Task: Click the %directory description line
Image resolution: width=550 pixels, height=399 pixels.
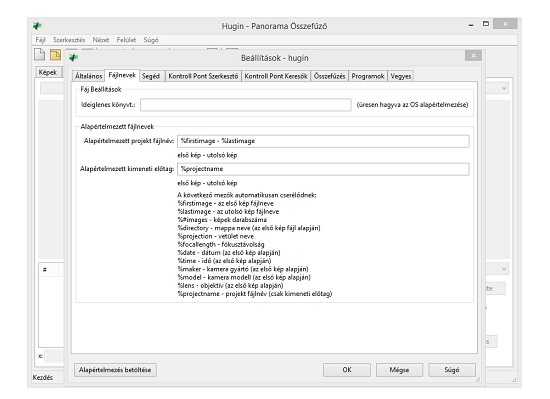Action: pyautogui.click(x=249, y=228)
